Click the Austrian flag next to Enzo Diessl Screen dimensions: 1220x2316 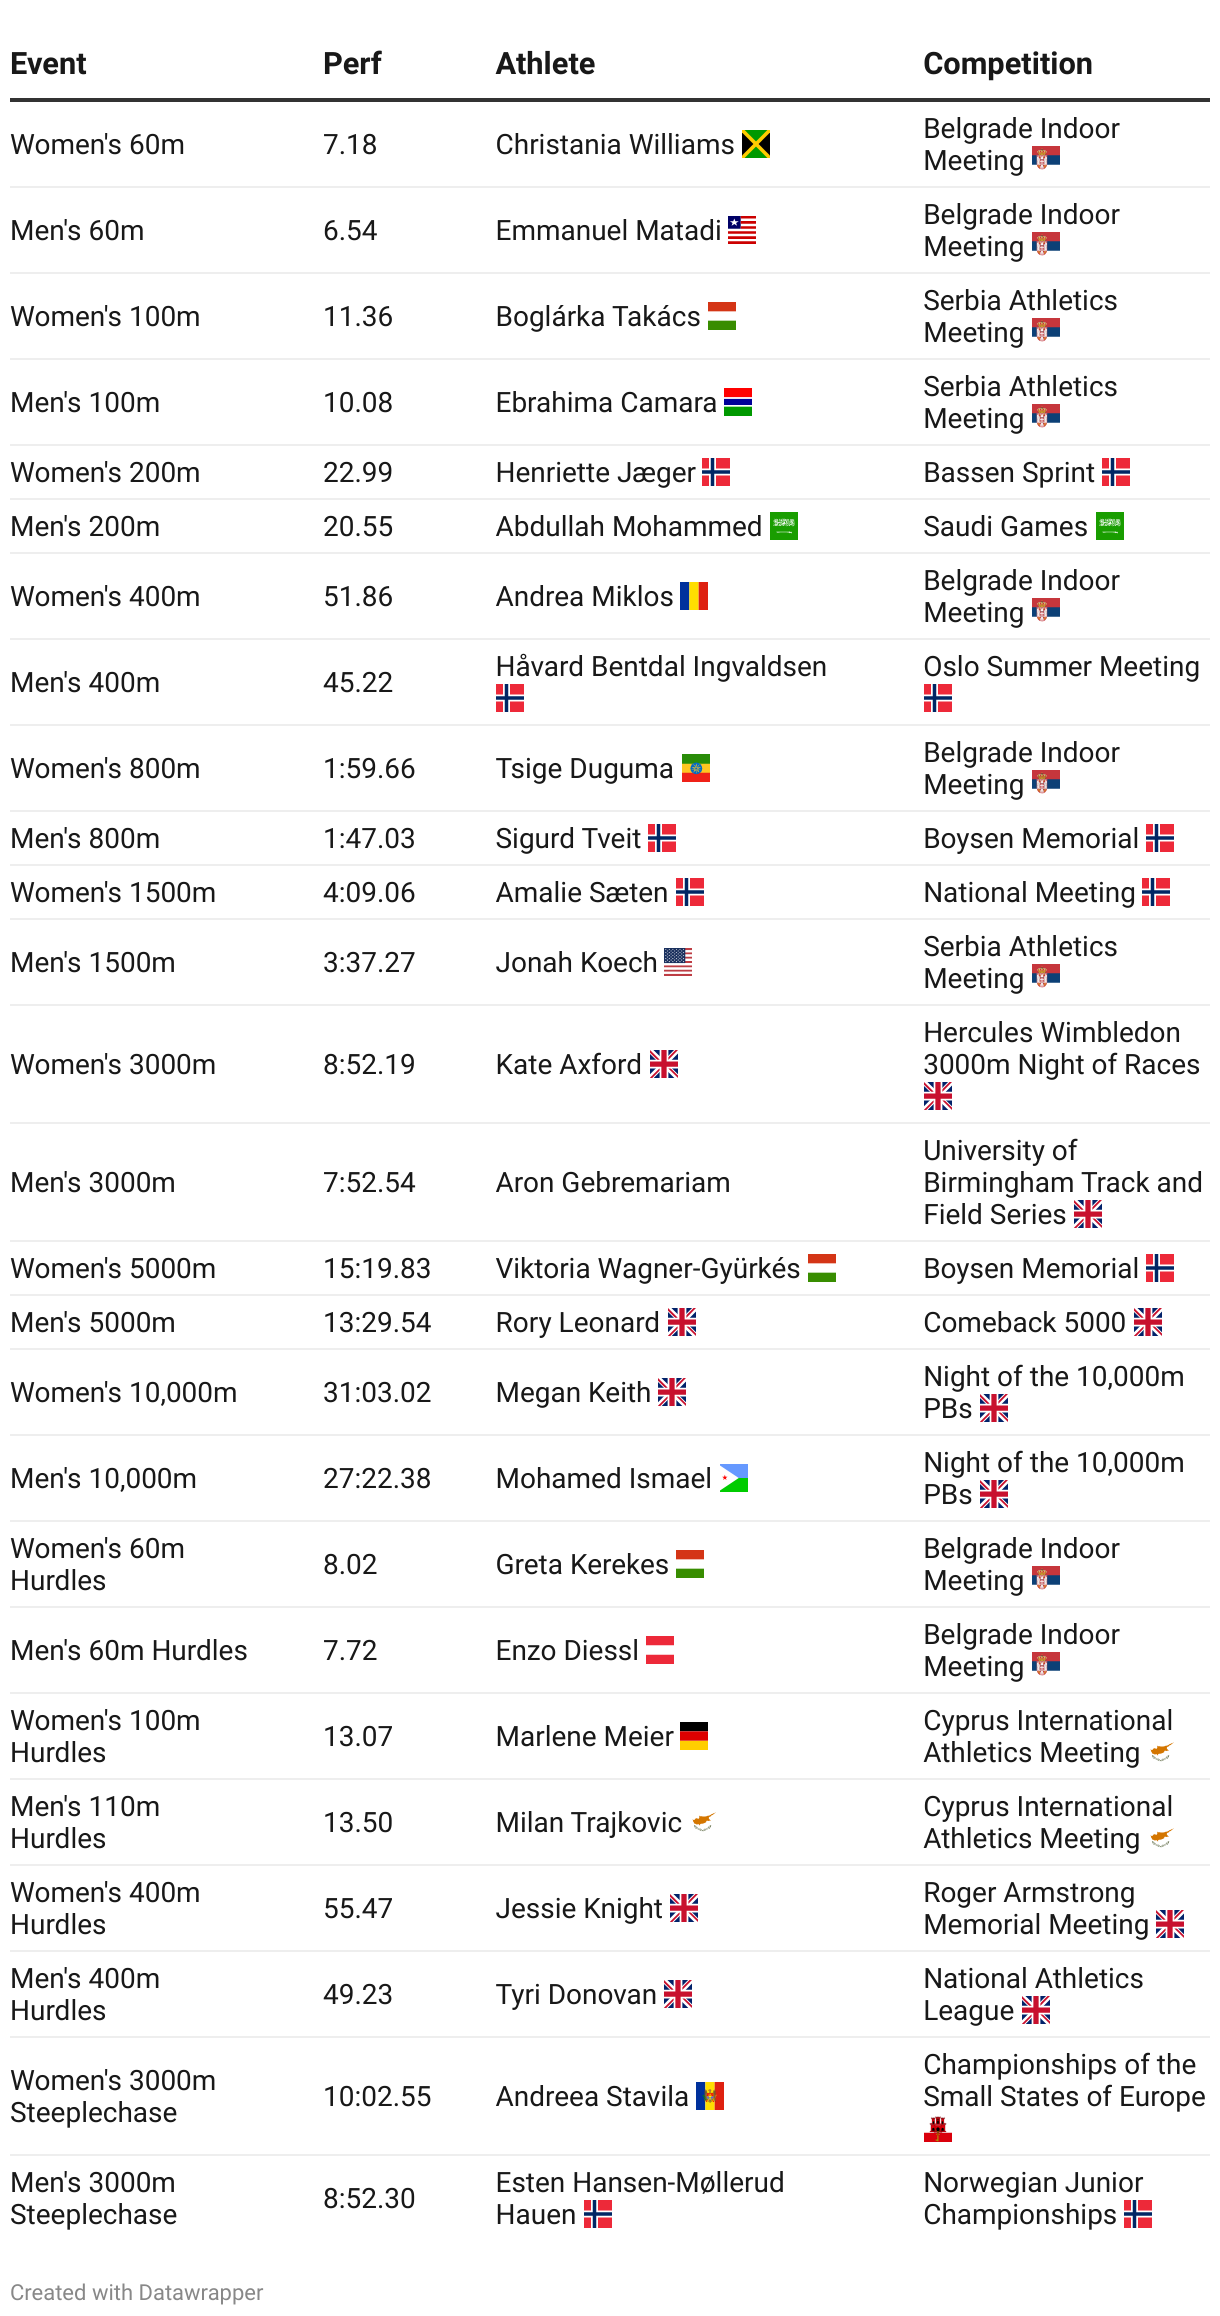pos(660,1650)
